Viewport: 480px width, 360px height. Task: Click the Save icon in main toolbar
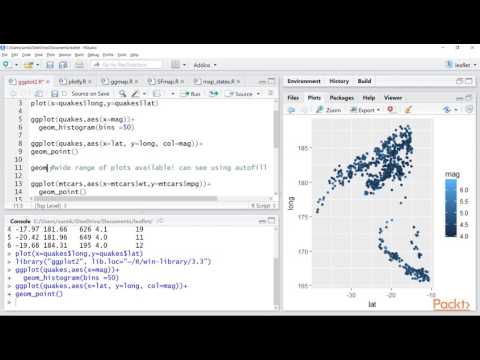point(50,65)
